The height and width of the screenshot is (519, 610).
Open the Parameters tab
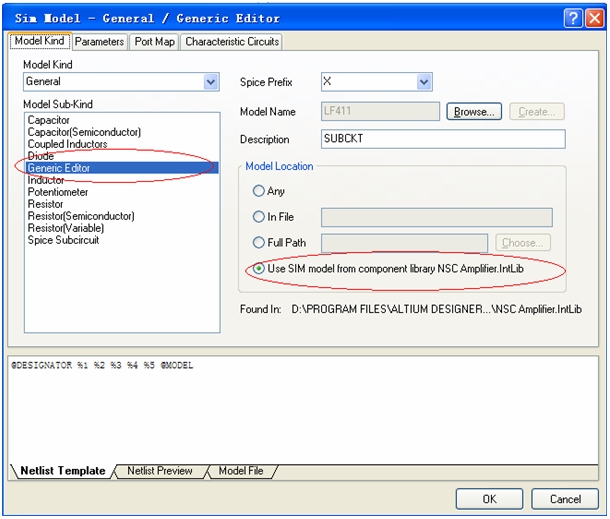pyautogui.click(x=99, y=42)
